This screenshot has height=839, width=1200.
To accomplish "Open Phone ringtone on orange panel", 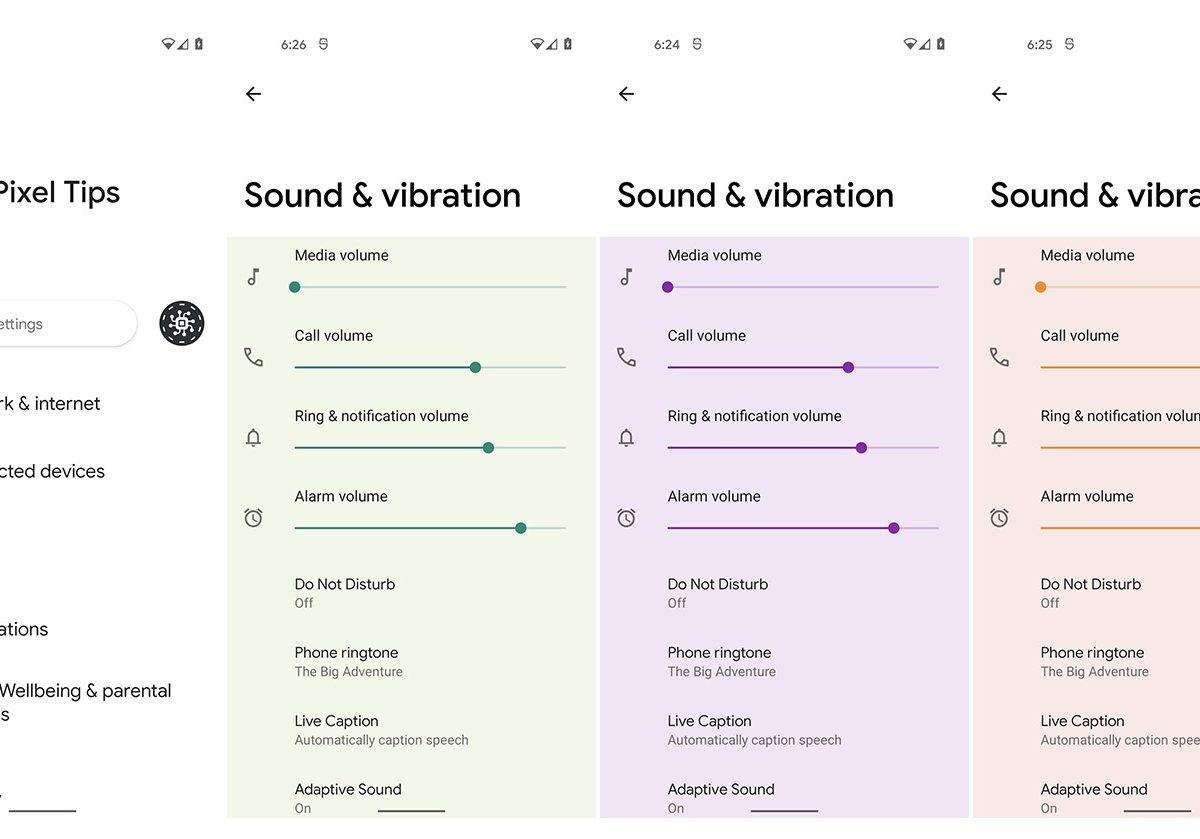I will pyautogui.click(x=1094, y=661).
